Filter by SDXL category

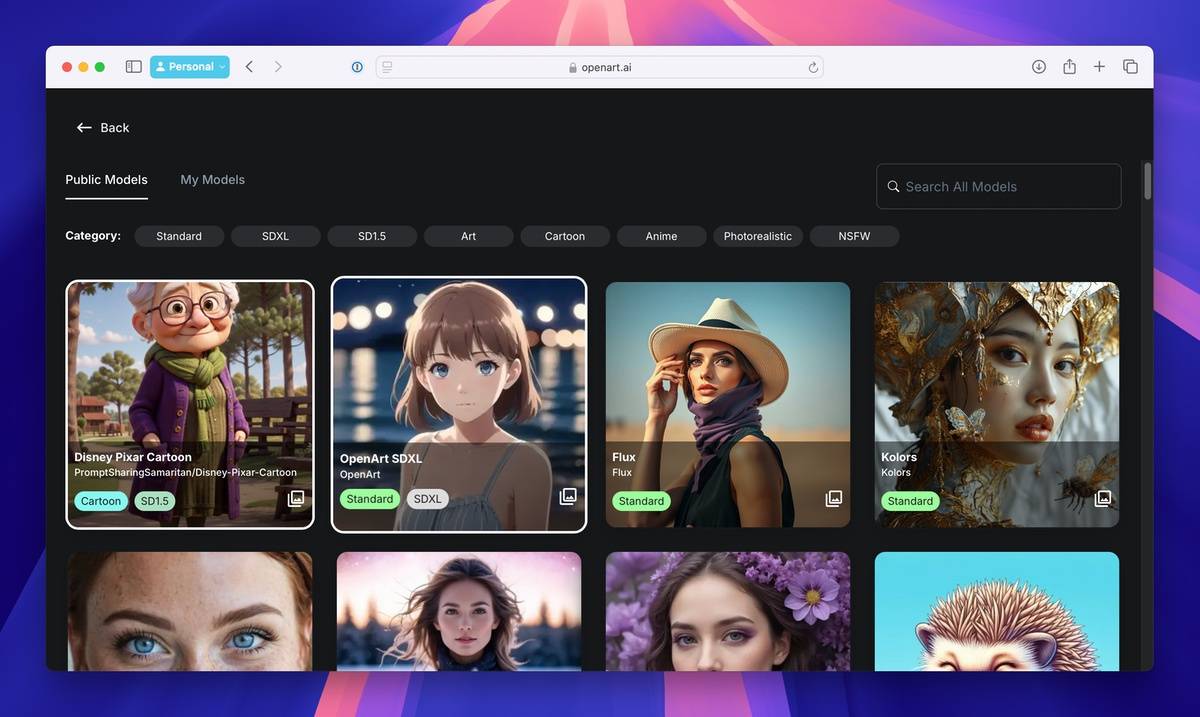275,236
